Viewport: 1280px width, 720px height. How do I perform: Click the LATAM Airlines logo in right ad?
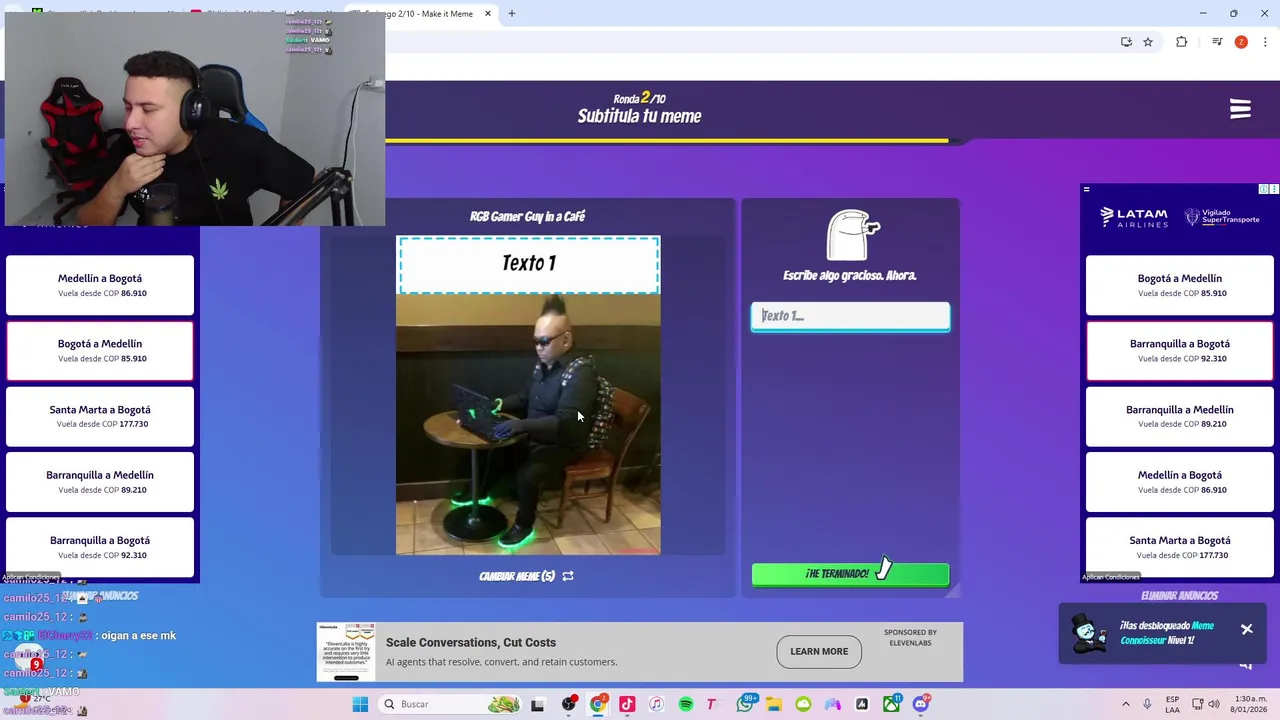(1134, 217)
